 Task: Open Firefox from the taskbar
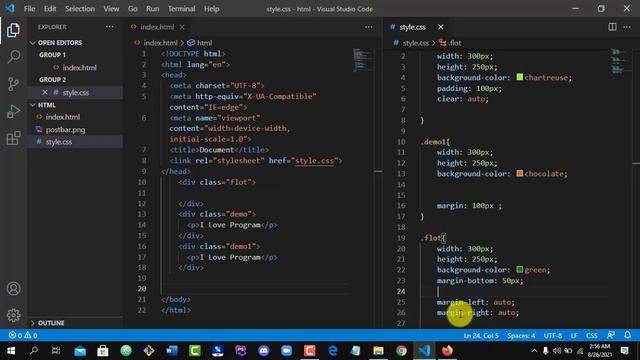(x=447, y=351)
